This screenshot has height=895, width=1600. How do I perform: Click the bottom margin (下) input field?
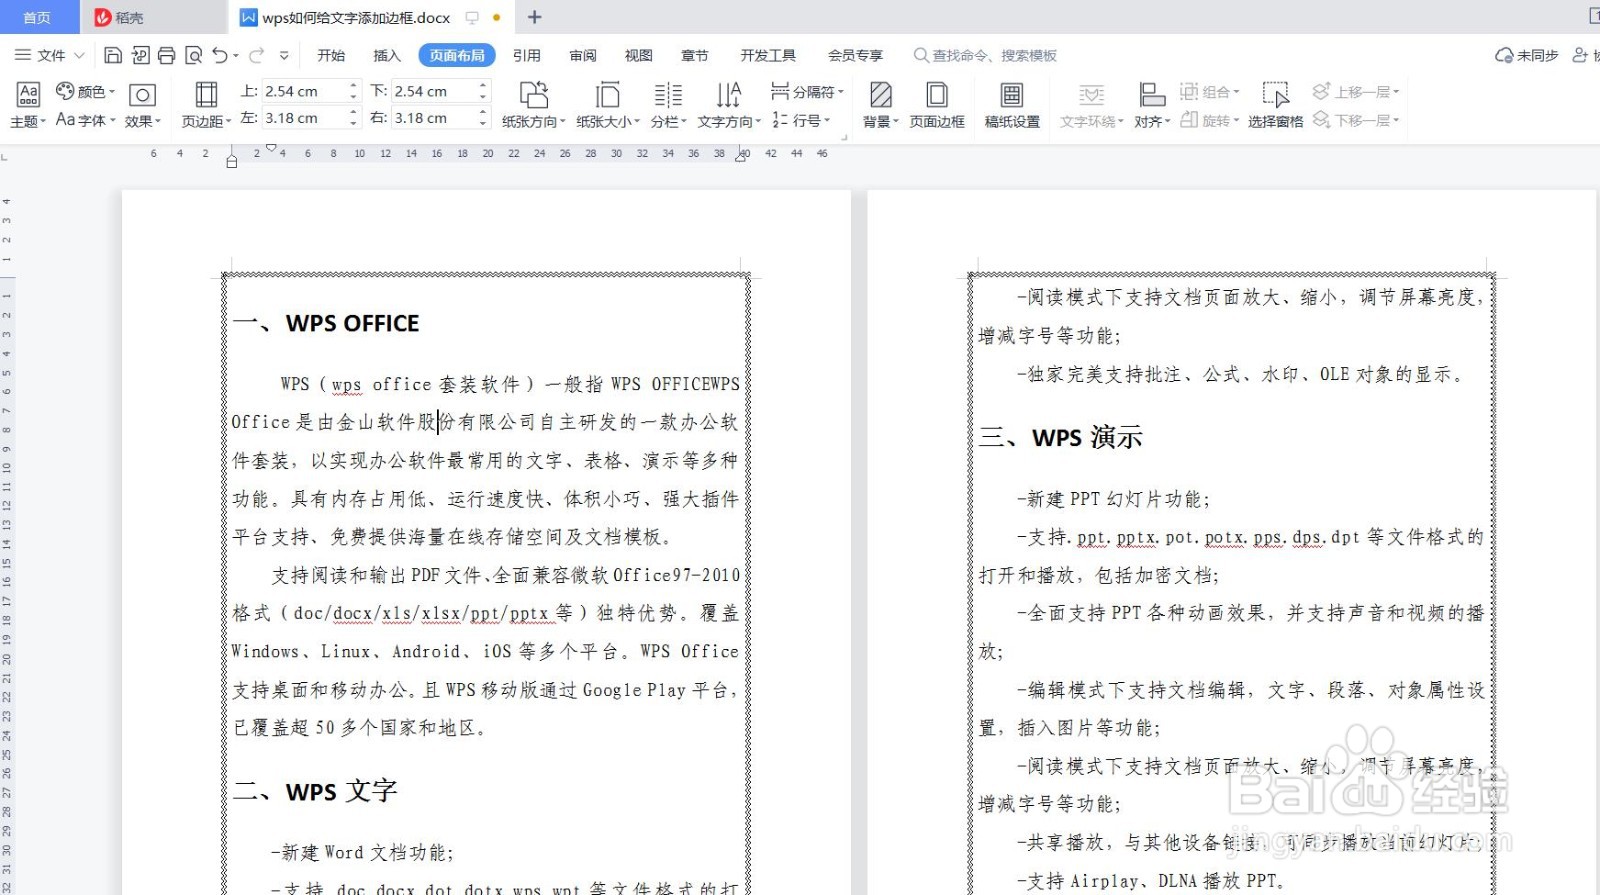(434, 91)
